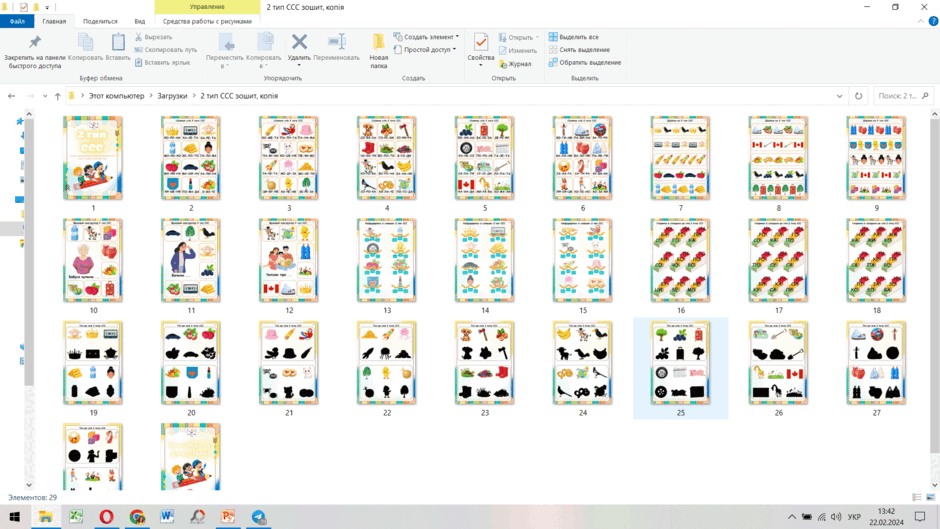Refresh the folder view

coord(858,96)
